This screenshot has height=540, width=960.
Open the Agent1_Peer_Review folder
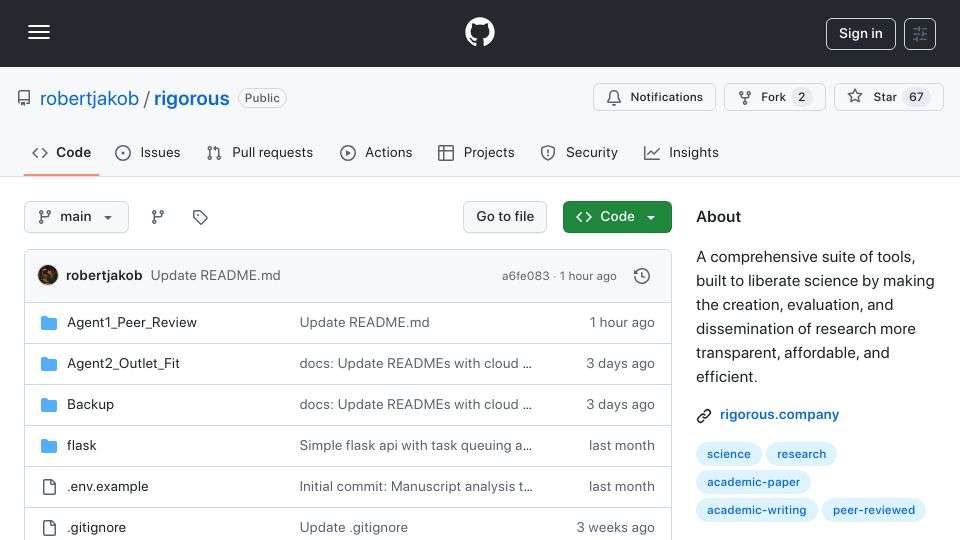[x=132, y=323]
